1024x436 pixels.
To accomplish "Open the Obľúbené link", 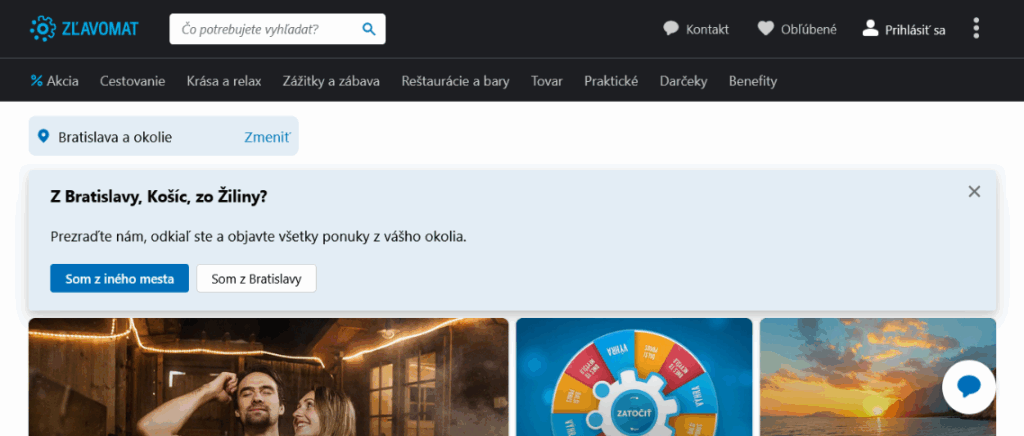I will click(x=808, y=29).
